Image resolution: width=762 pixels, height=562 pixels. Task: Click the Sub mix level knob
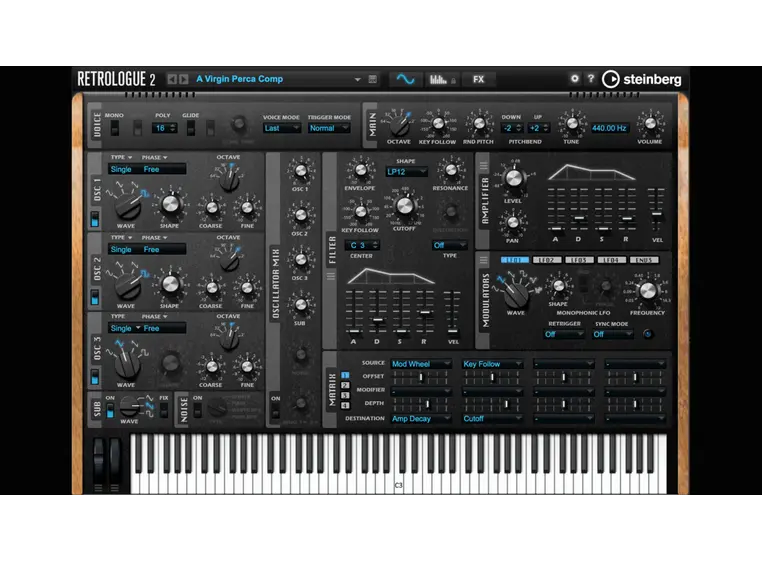pos(301,305)
